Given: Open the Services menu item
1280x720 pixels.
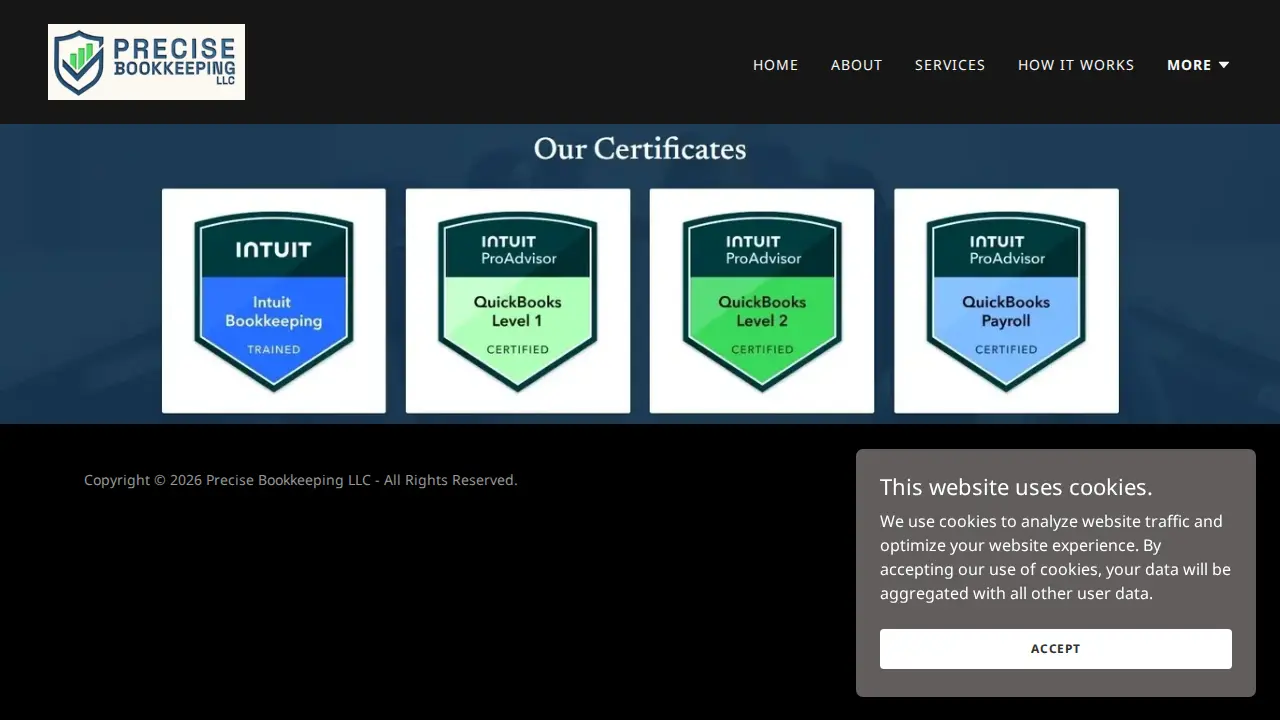Looking at the screenshot, I should (x=950, y=65).
